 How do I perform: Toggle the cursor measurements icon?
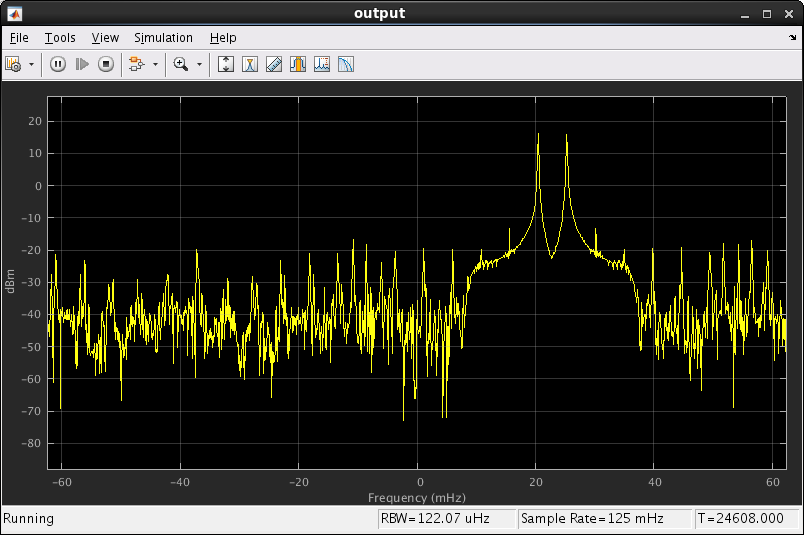(250, 64)
